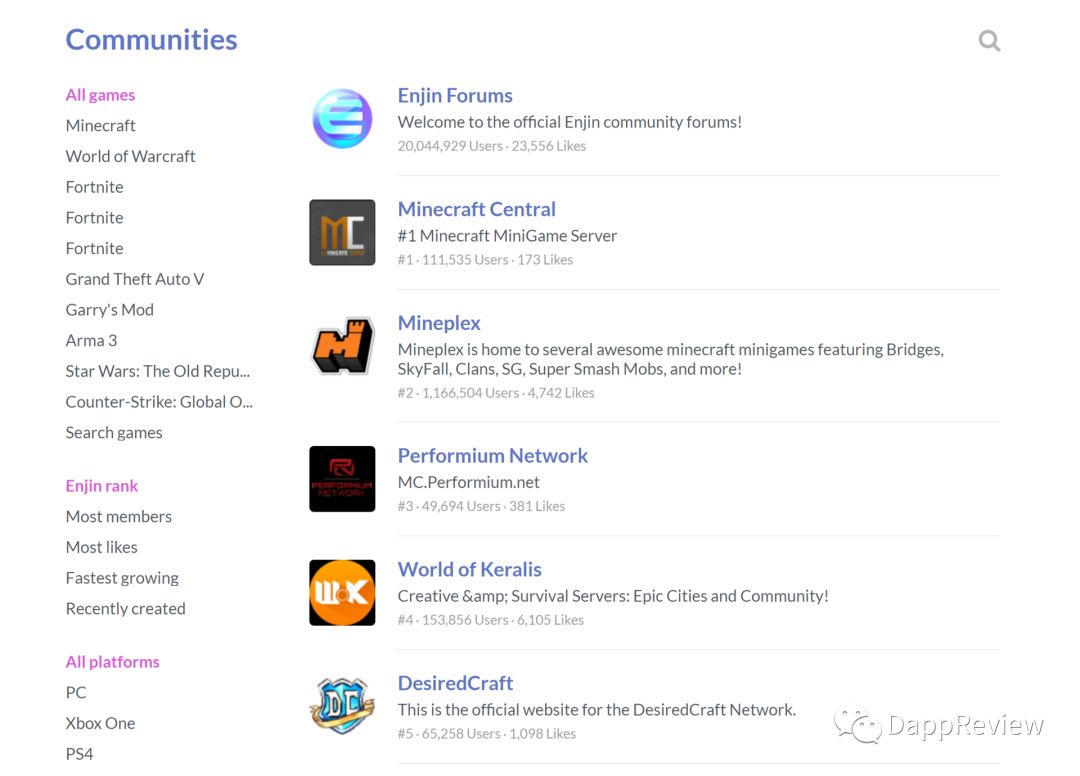This screenshot has width=1080, height=776.
Task: Click the DesiredCraft official website description
Action: 597,710
